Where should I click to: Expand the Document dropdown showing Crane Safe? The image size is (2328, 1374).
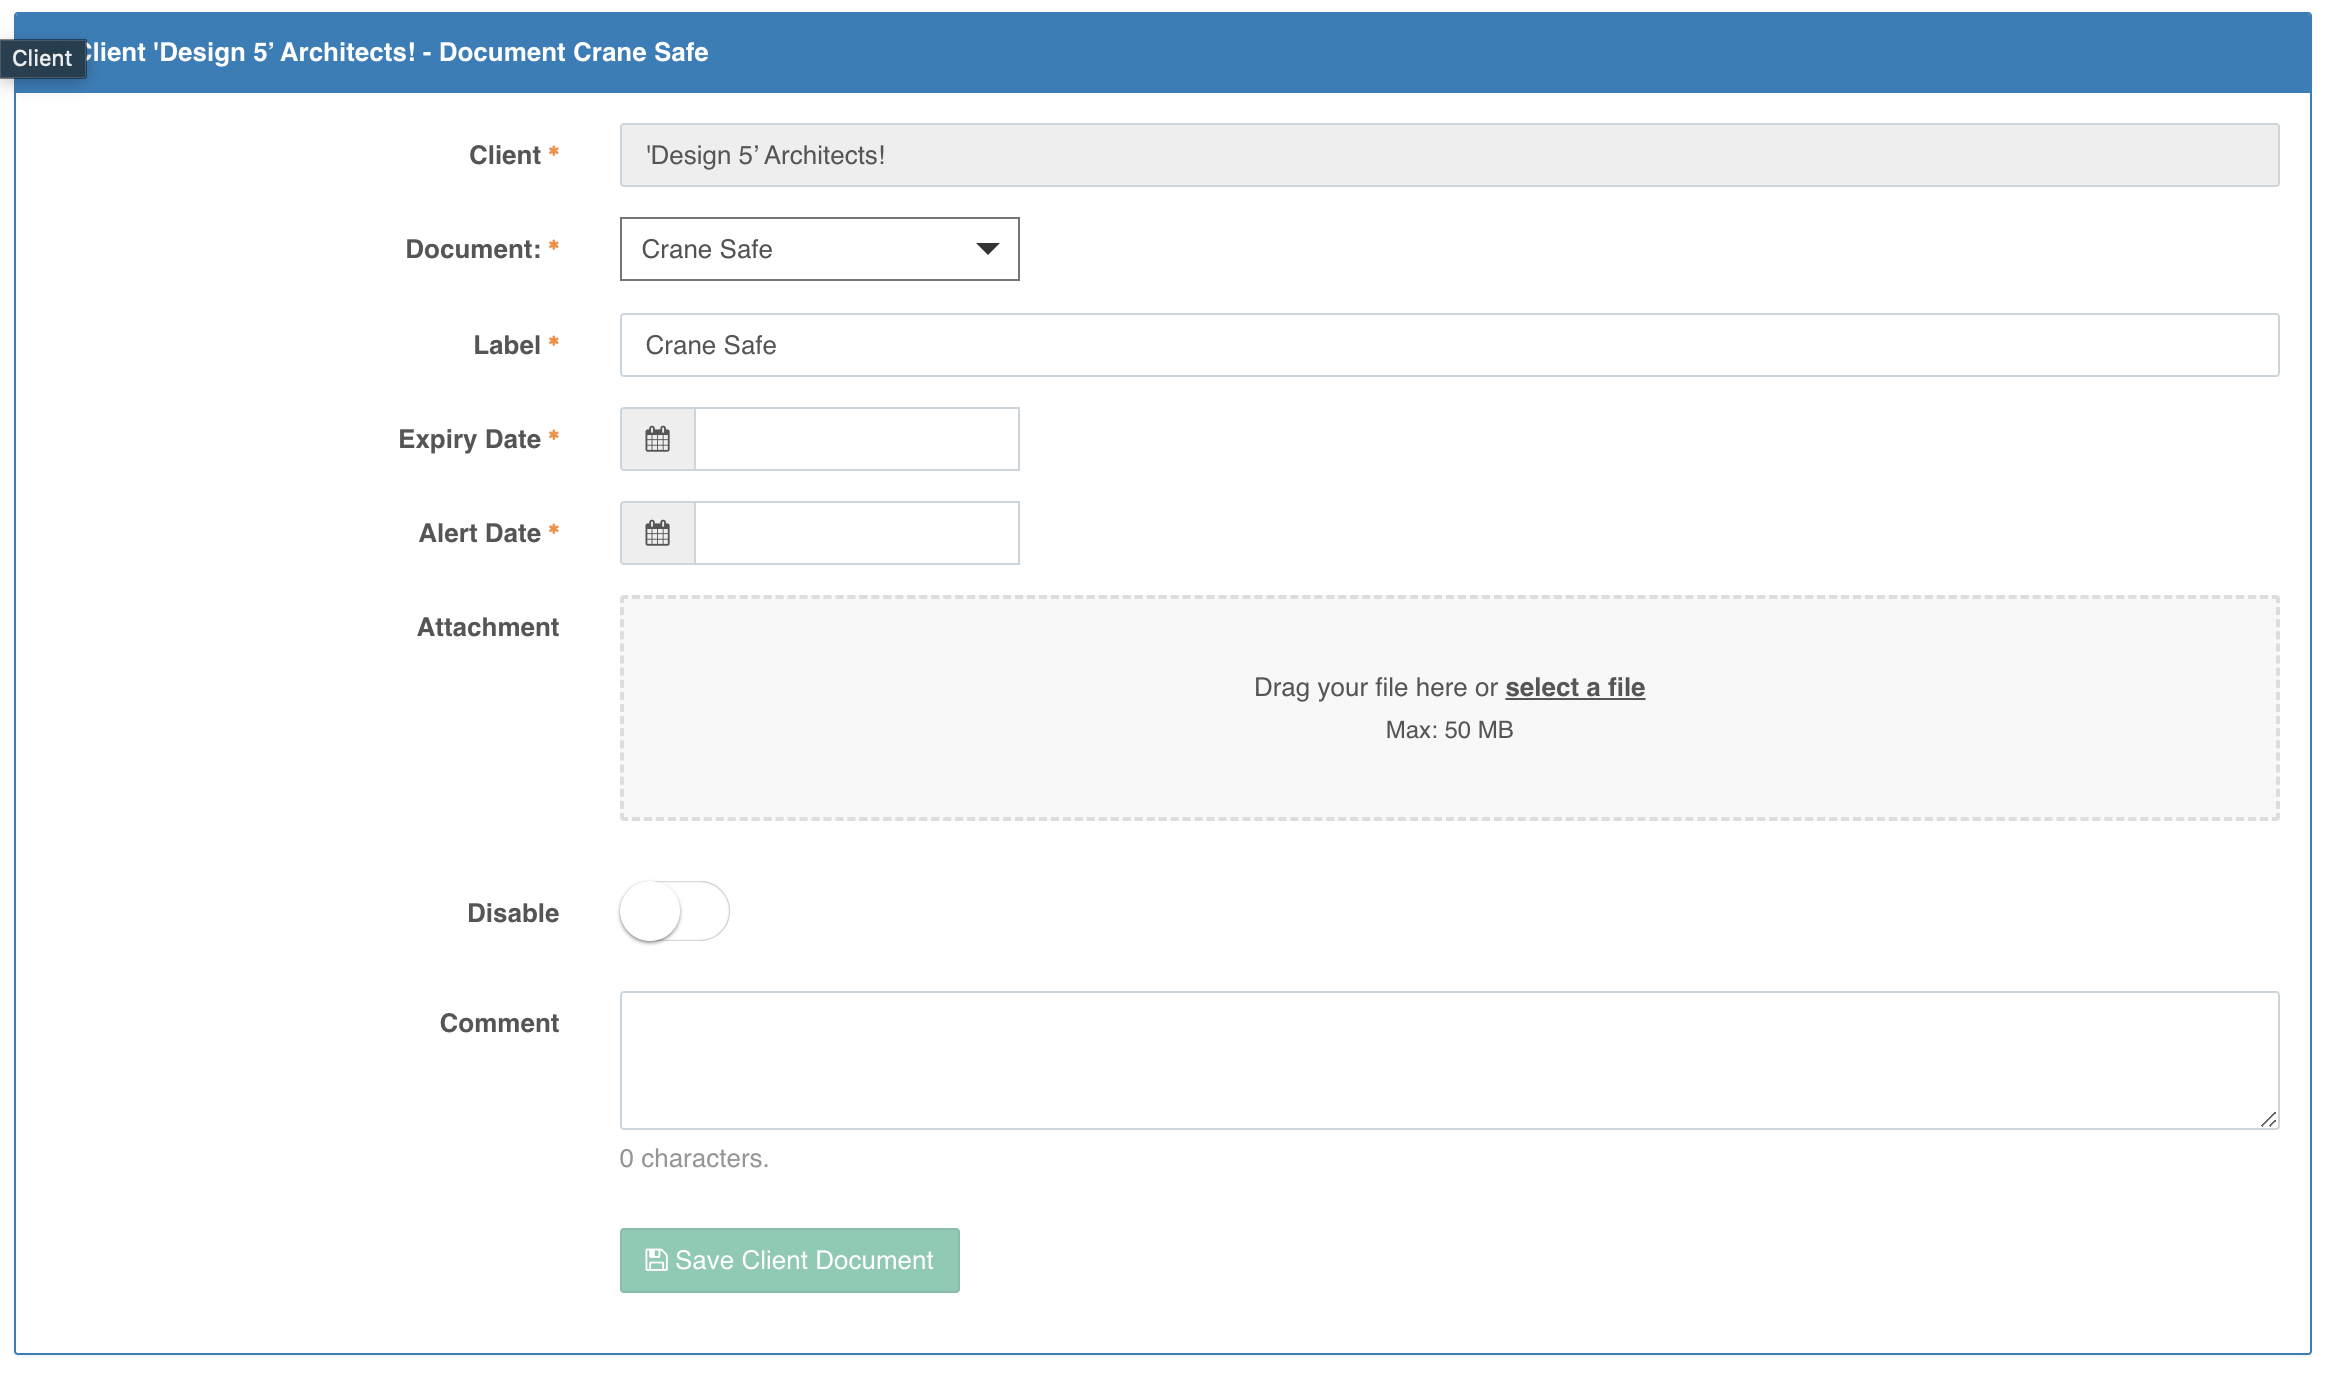point(819,249)
